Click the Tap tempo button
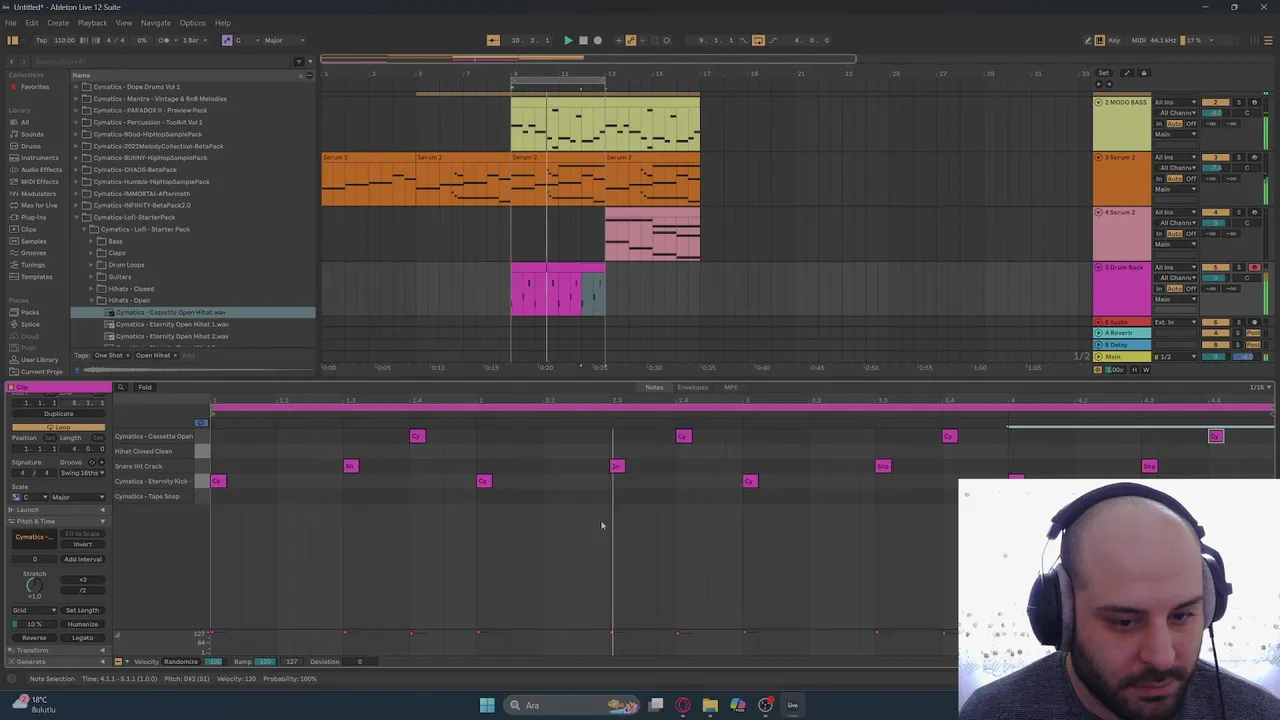 point(42,40)
